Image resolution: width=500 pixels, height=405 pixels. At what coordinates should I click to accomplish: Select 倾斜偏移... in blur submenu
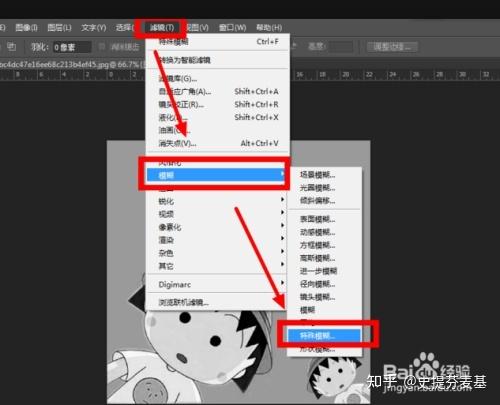pyautogui.click(x=324, y=201)
